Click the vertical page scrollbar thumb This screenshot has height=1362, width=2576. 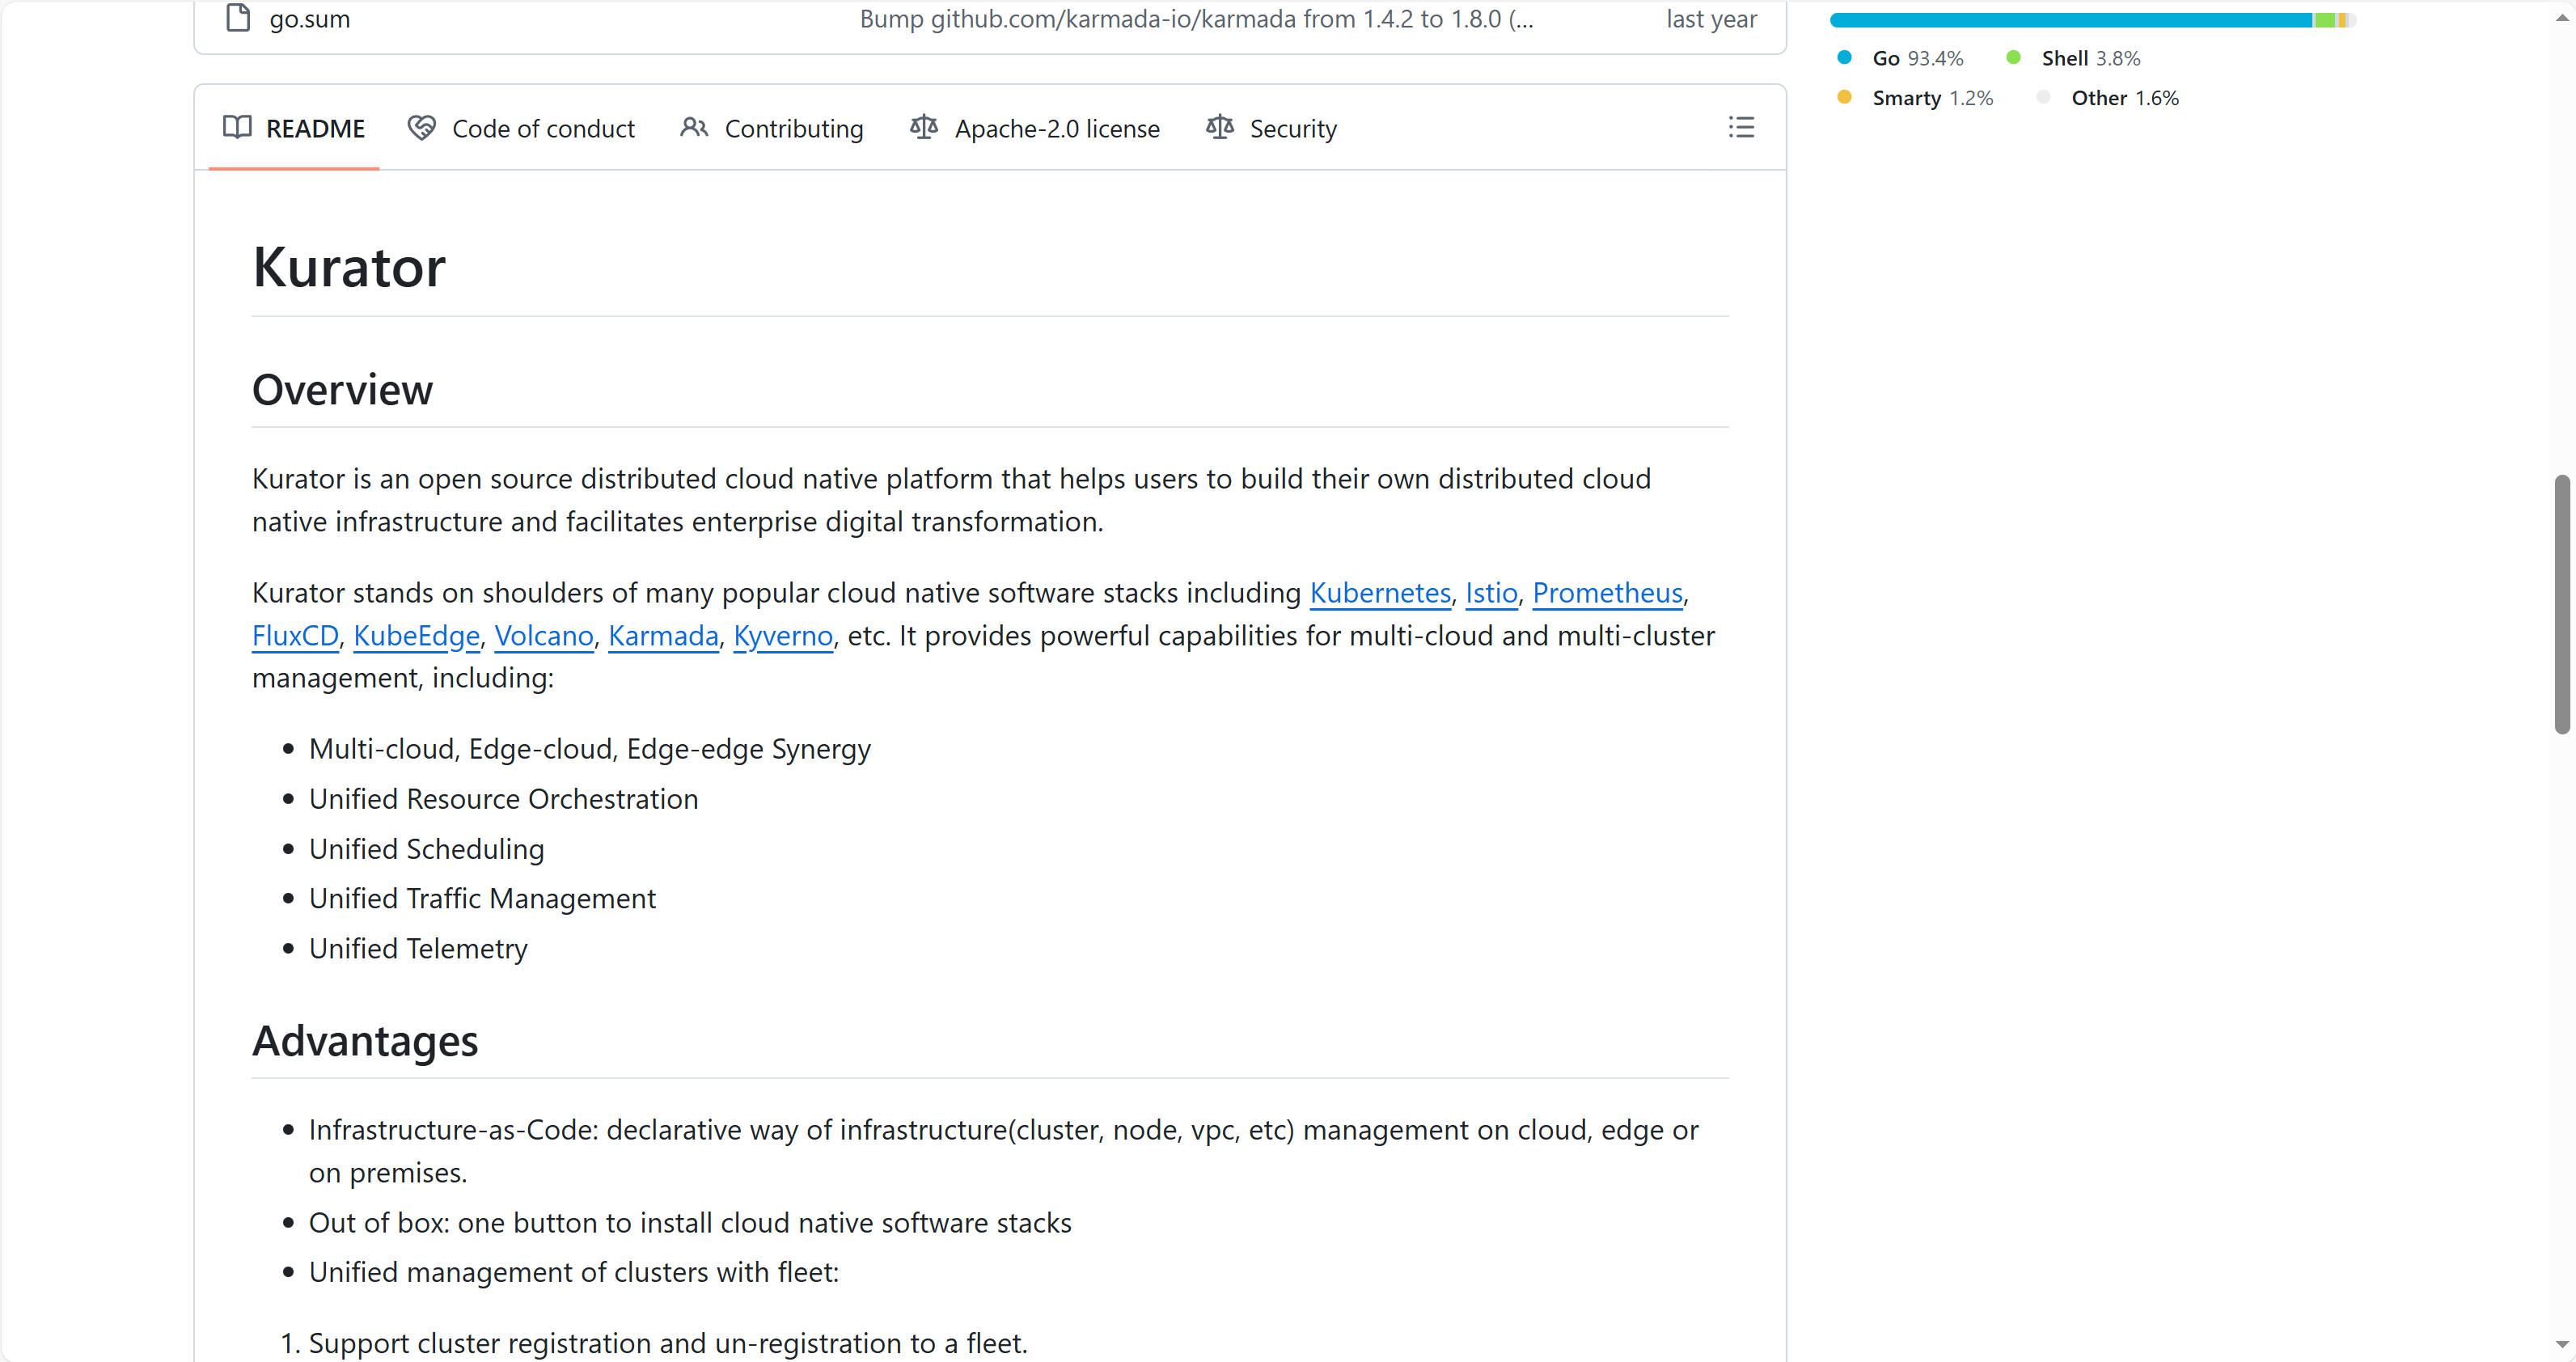click(2561, 604)
